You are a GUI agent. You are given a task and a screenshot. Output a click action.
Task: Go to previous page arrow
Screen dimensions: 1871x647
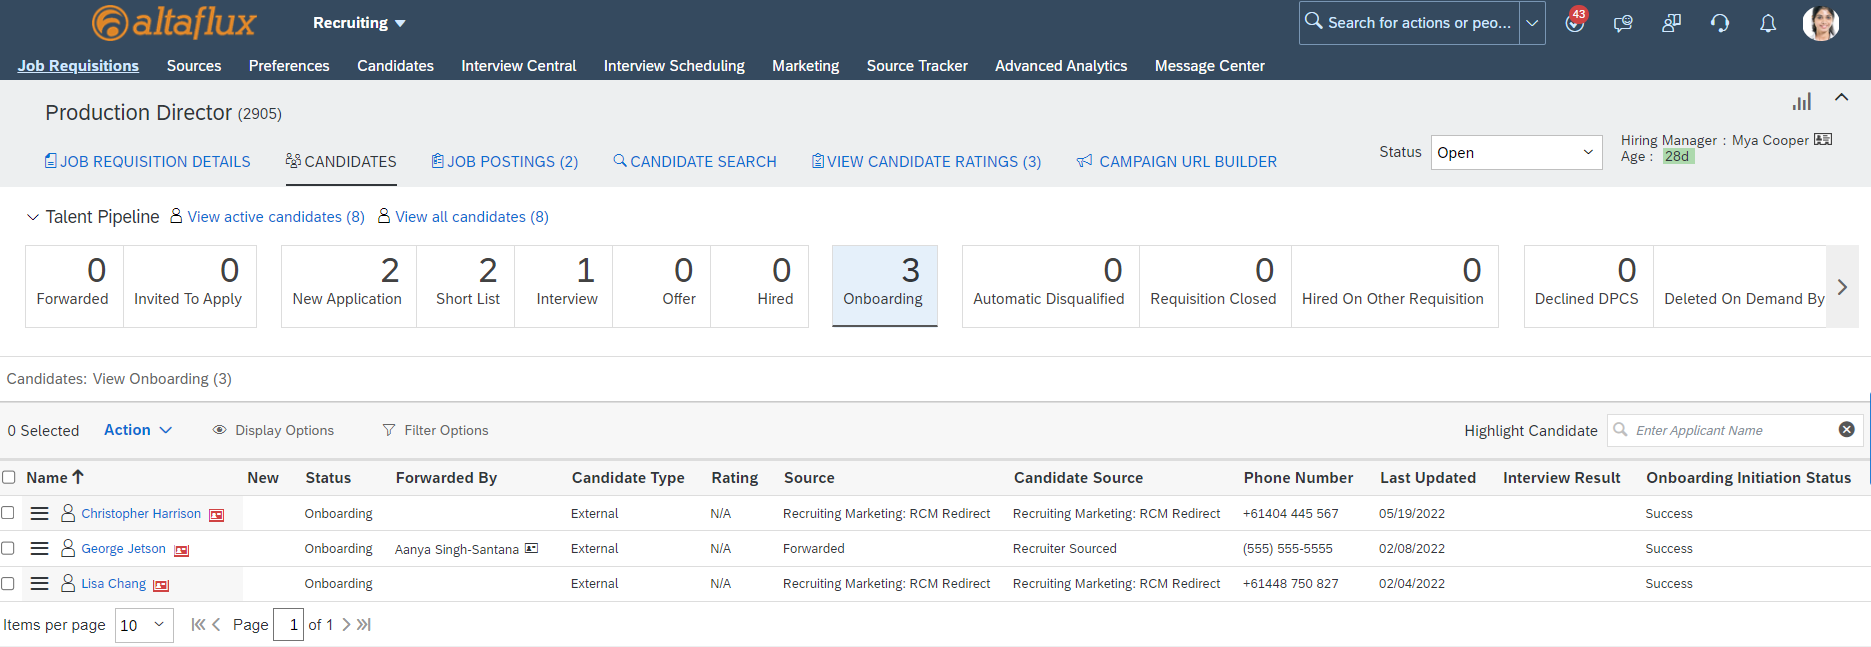216,624
